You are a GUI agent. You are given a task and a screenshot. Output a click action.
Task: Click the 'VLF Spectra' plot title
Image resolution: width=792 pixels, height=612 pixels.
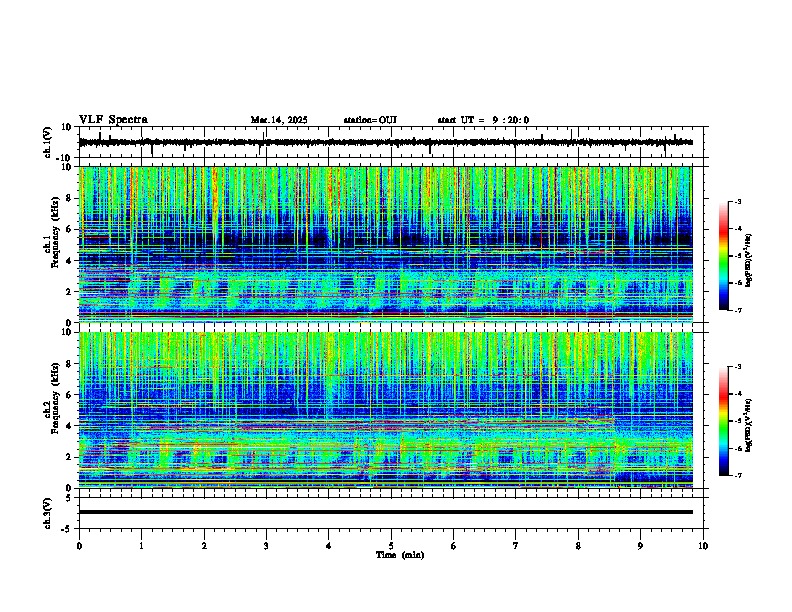113,120
